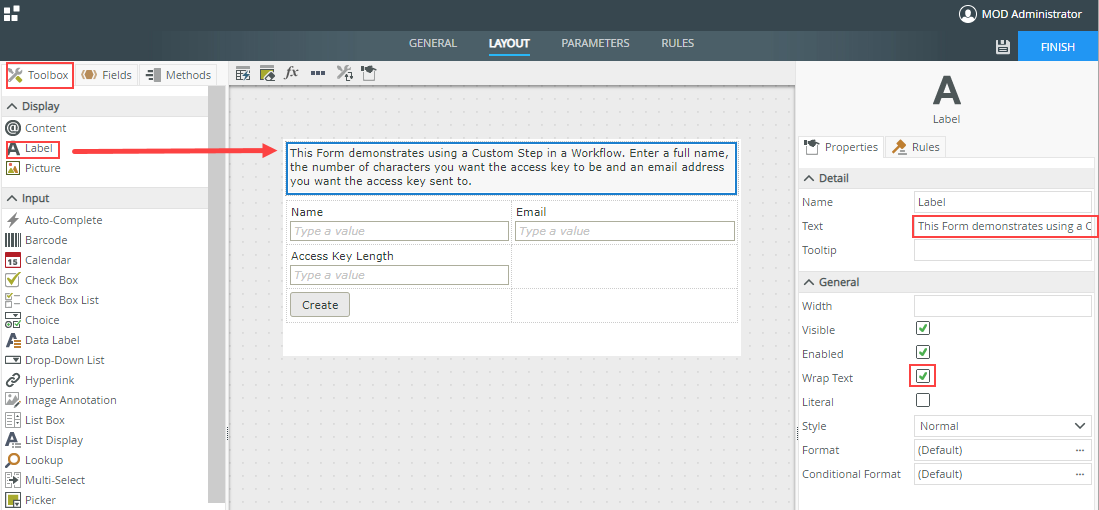Select the Check Box control in toolbox
Image resolution: width=1099 pixels, height=510 pixels.
point(42,280)
